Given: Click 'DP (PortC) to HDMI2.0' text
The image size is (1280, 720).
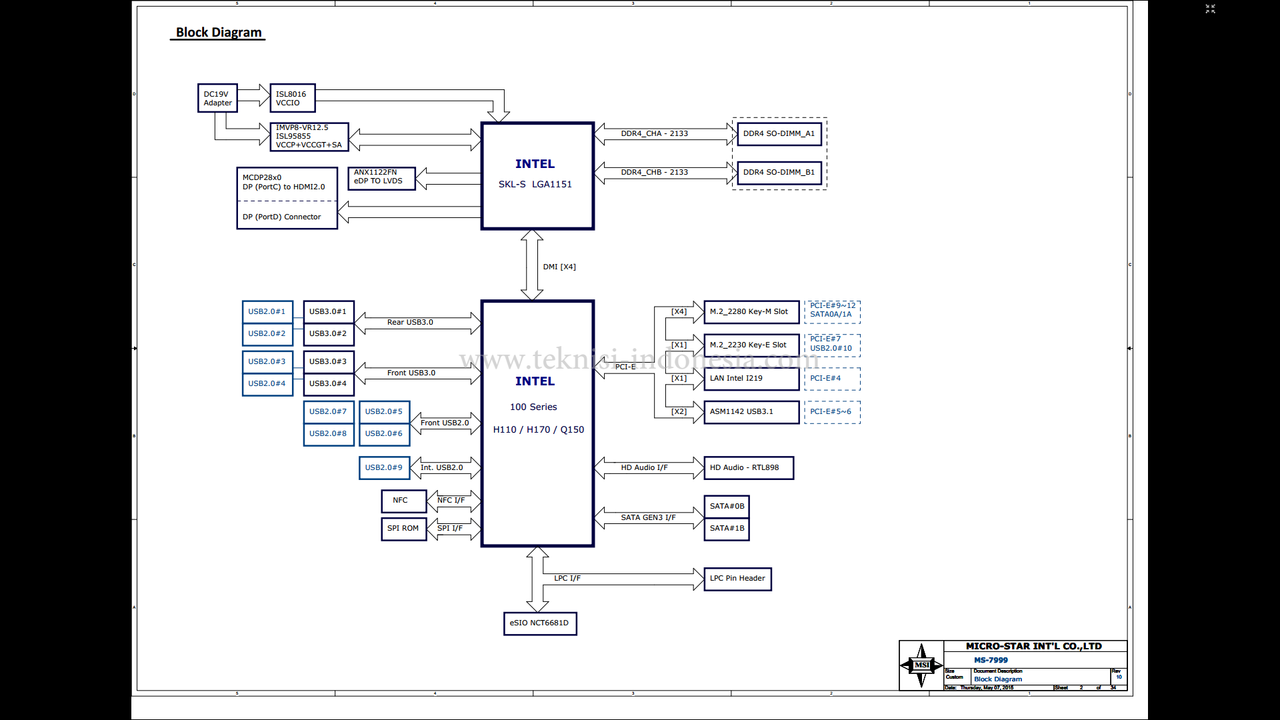Looking at the screenshot, I should point(283,186).
